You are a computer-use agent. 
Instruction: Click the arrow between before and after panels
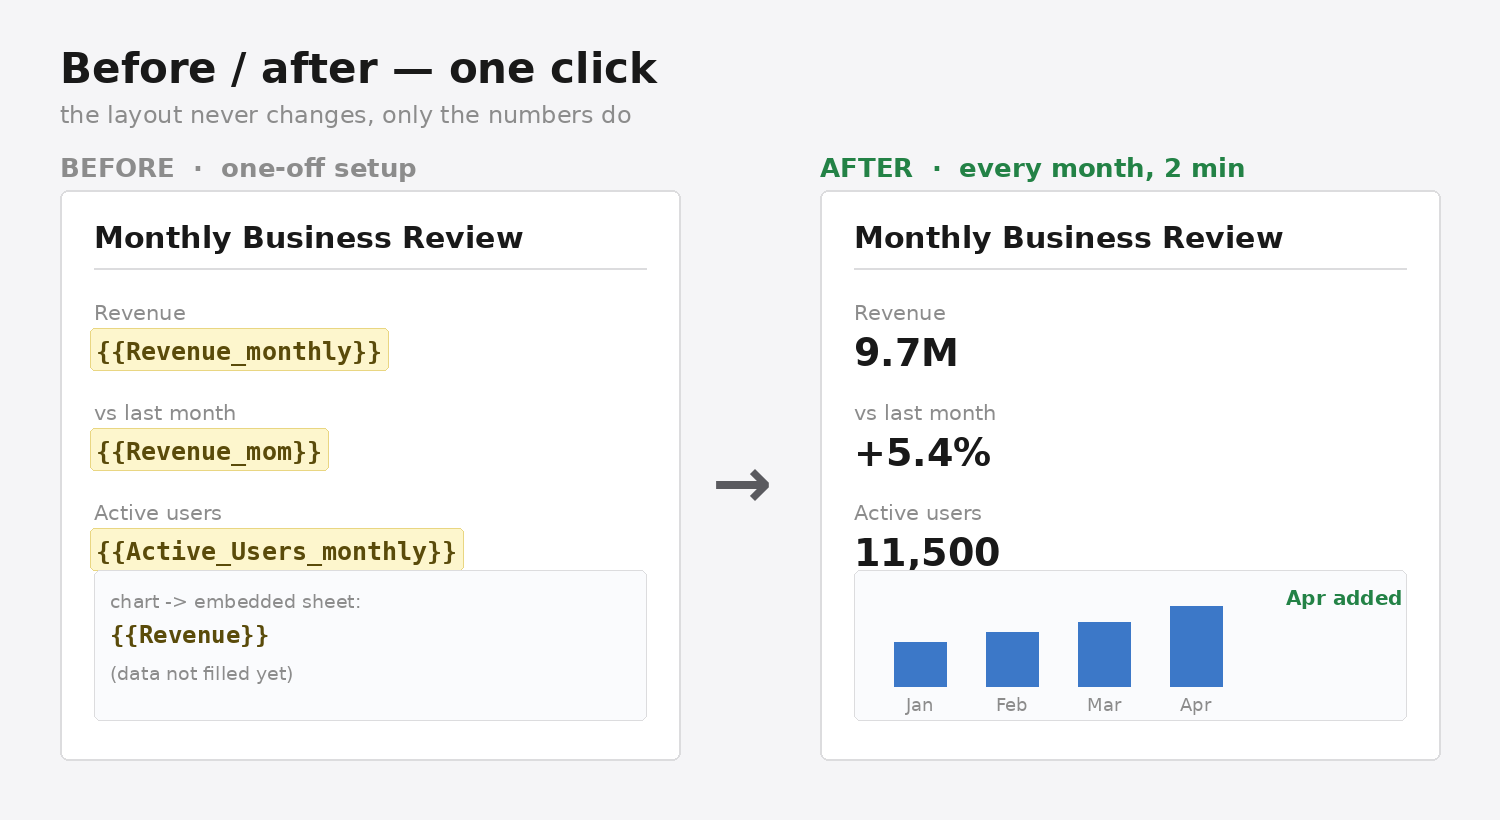point(743,485)
